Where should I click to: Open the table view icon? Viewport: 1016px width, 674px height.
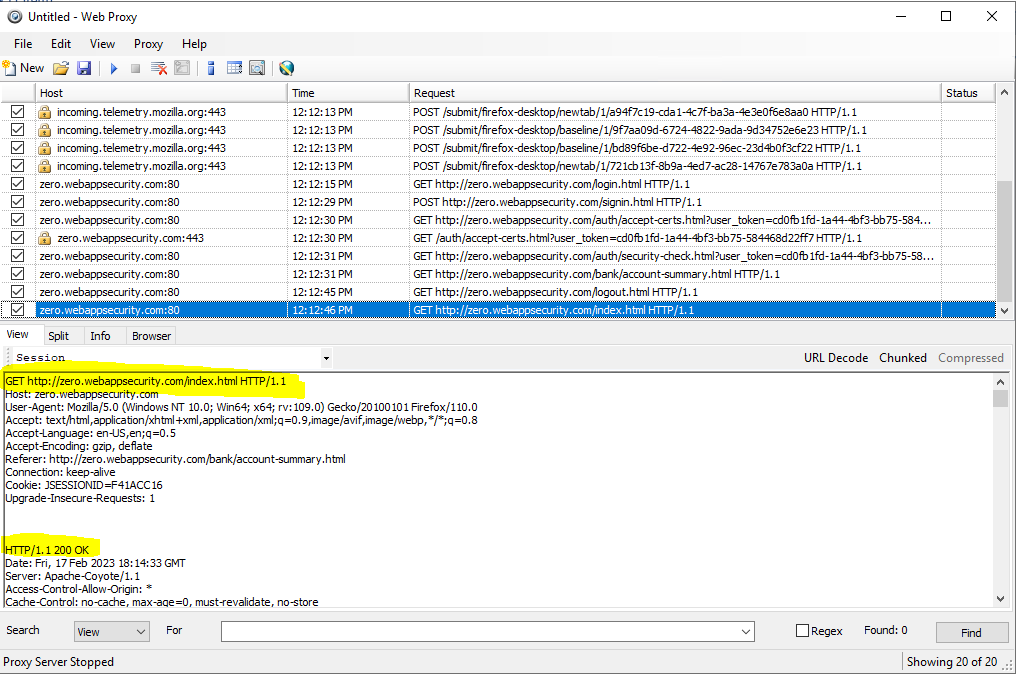[234, 67]
